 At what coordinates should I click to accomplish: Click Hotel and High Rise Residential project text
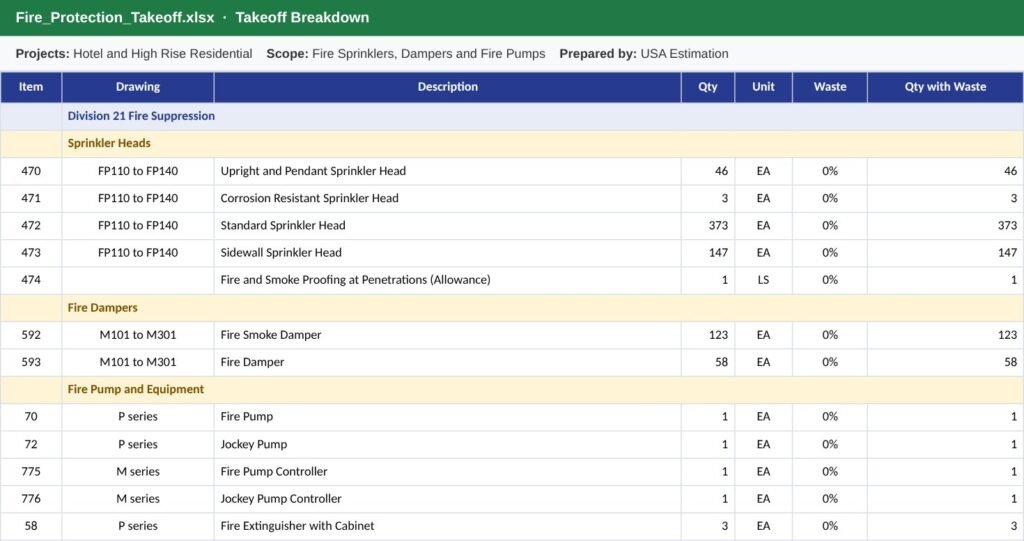pyautogui.click(x=163, y=54)
